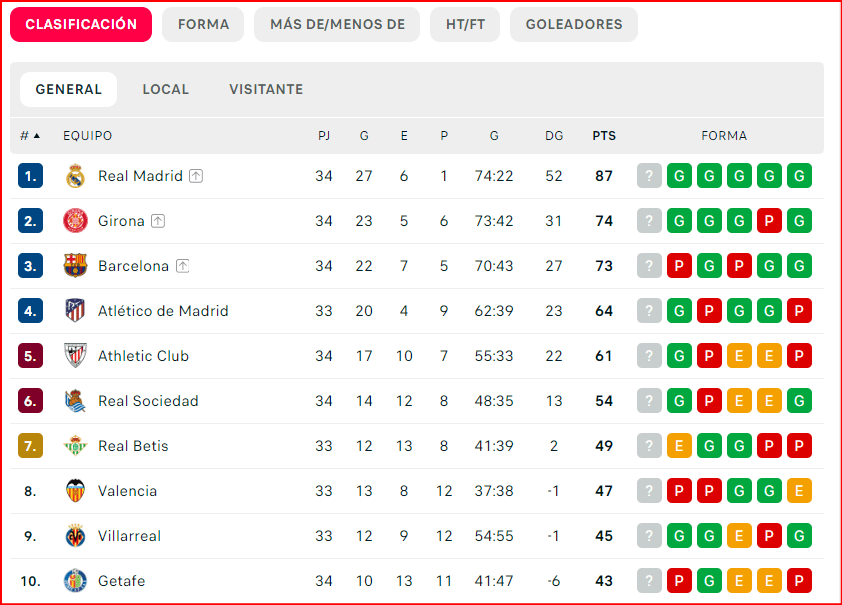Switch to the Goleadores tab
Image resolution: width=842 pixels, height=605 pixels.
[x=573, y=24]
